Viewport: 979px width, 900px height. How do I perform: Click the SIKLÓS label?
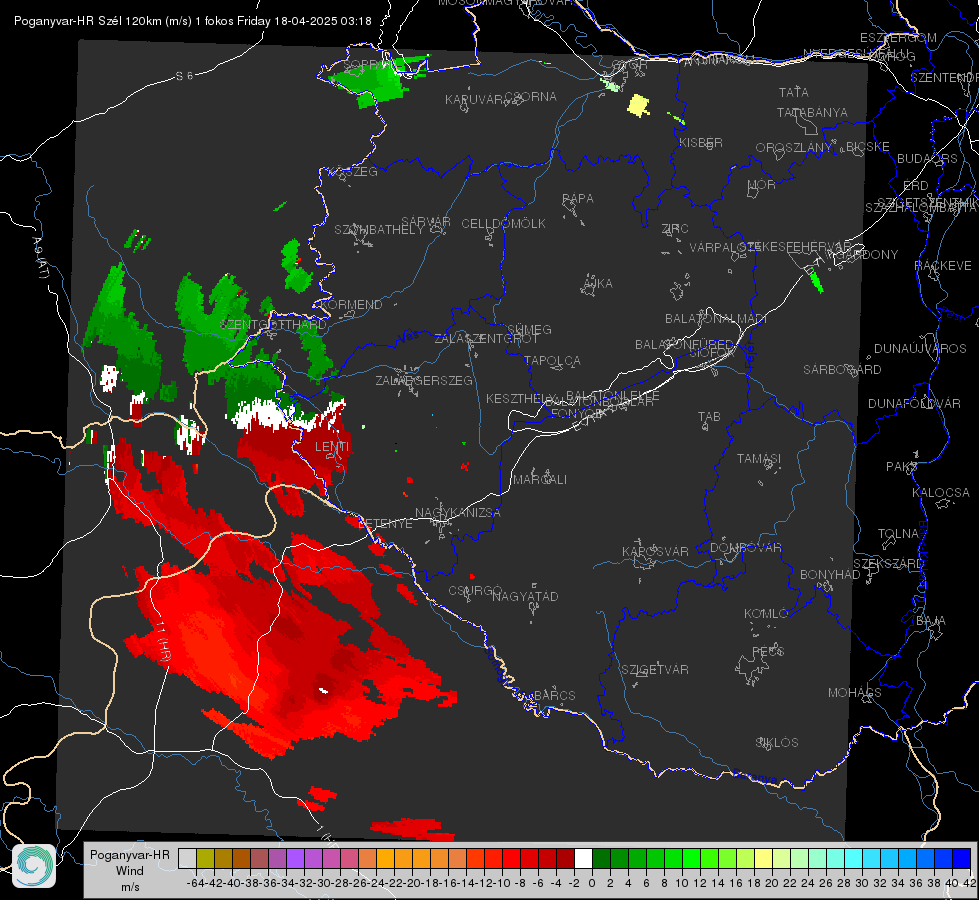coord(777,743)
